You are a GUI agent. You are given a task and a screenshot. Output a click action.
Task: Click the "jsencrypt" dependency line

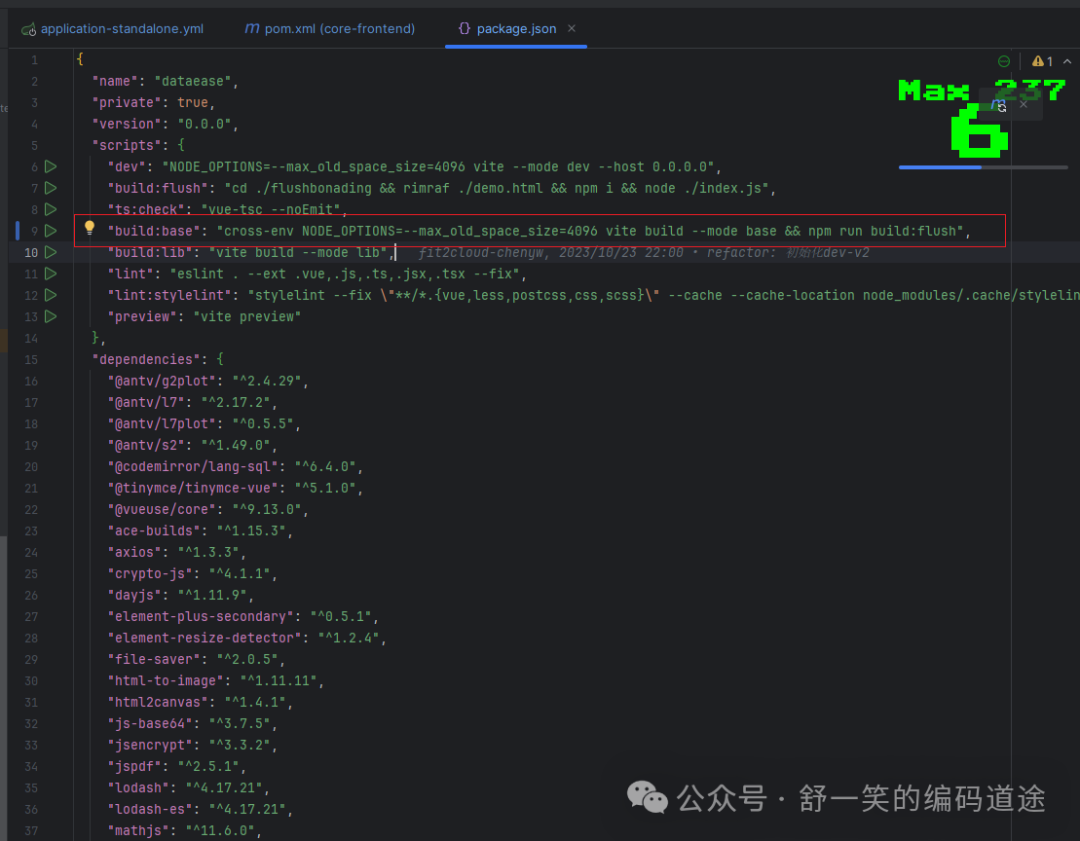click(x=192, y=745)
